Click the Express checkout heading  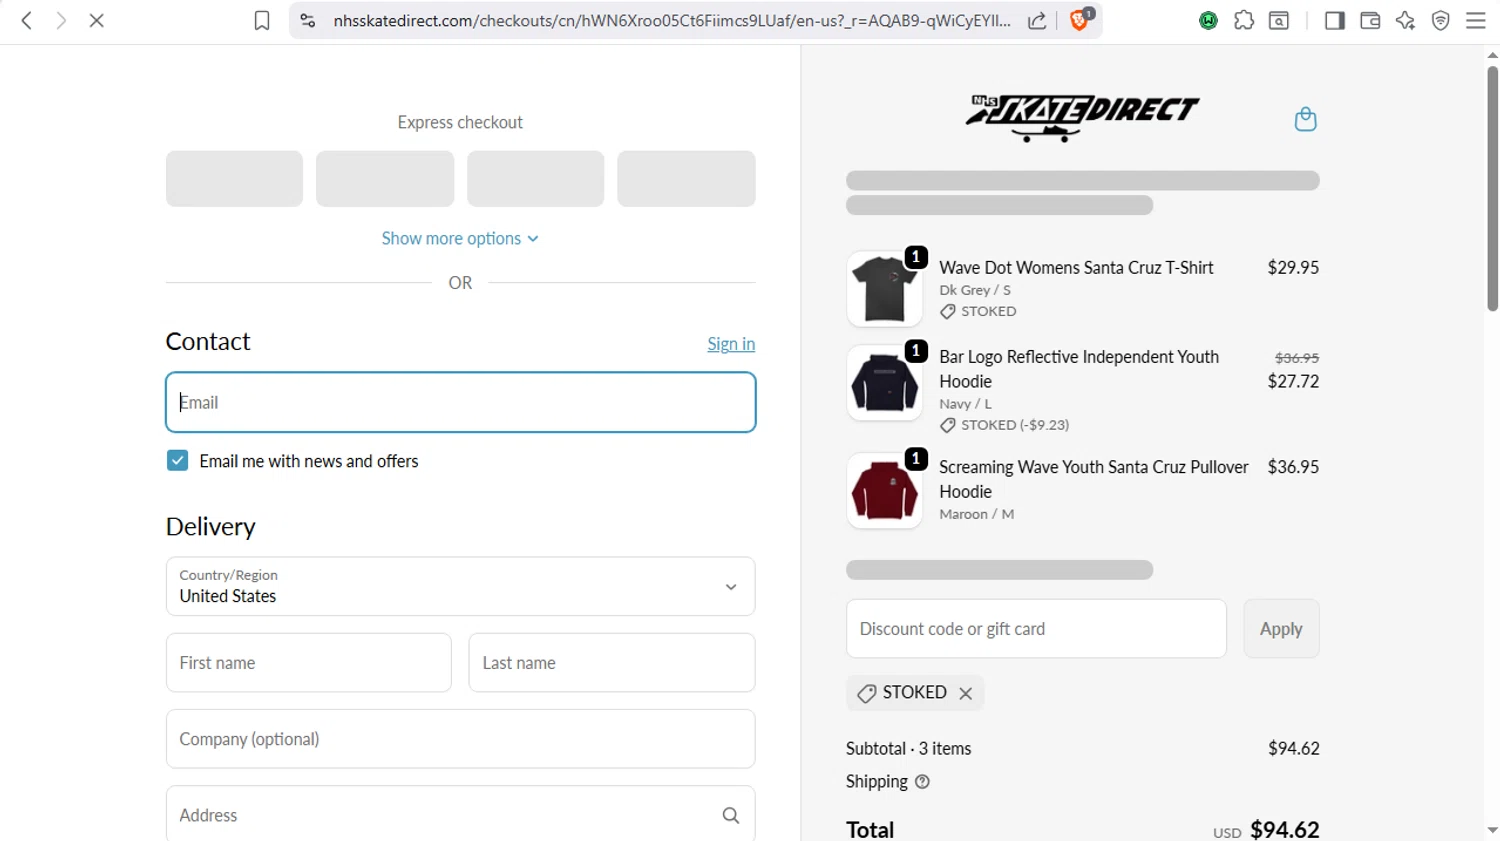coord(460,122)
